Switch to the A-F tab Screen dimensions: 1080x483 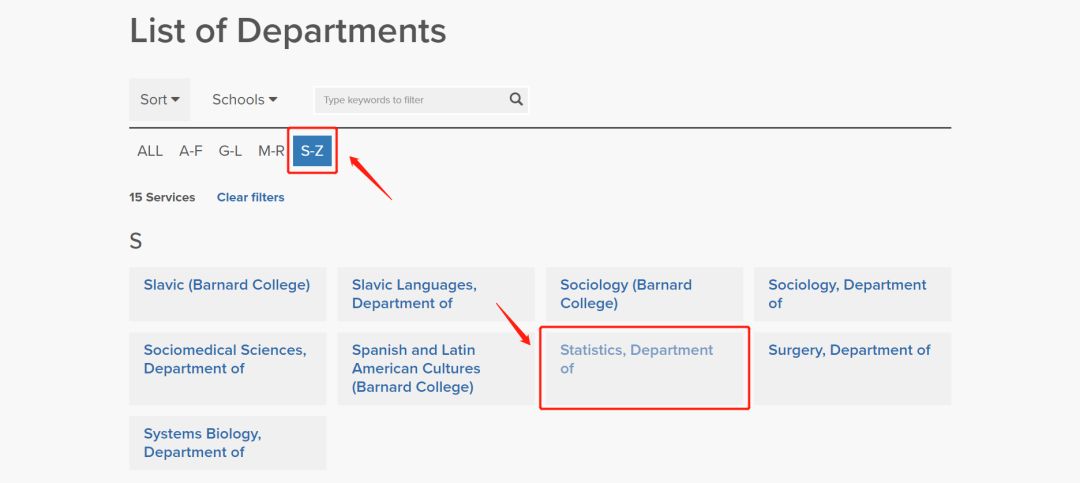pyautogui.click(x=191, y=151)
